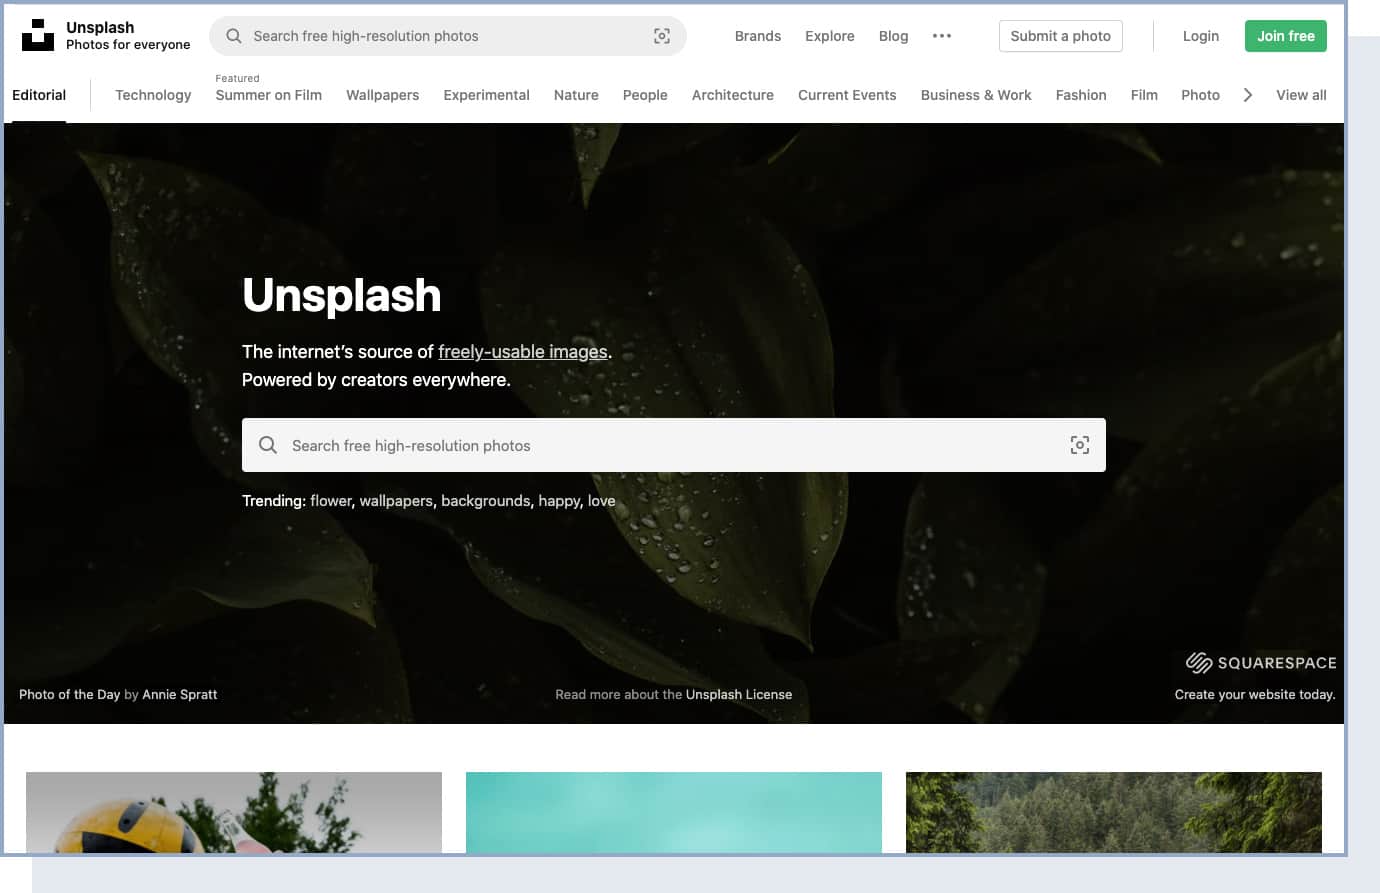Click Submit a photo button
The width and height of the screenshot is (1380, 893).
pos(1061,36)
